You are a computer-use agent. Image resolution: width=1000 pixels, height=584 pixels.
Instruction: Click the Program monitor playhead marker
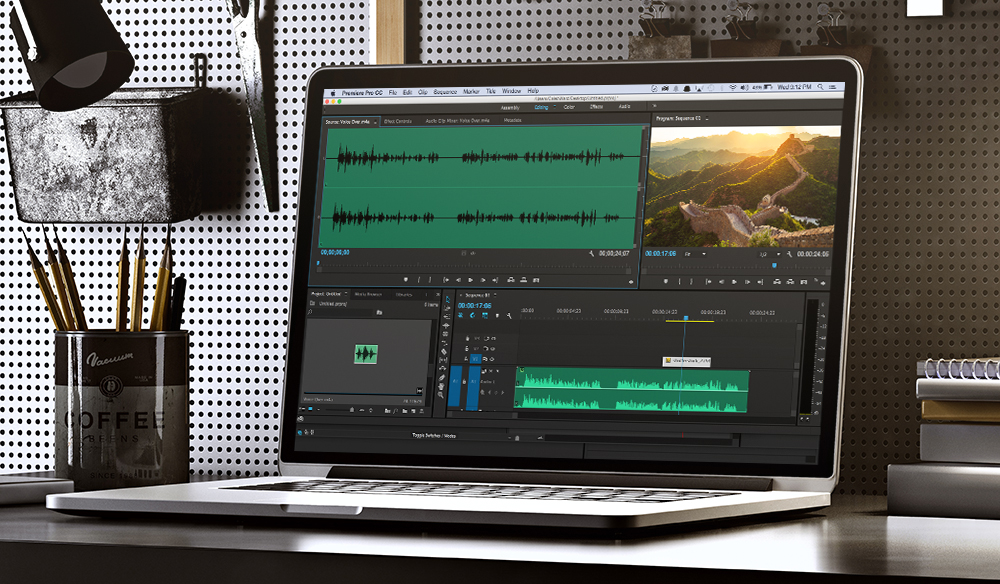pos(774,265)
